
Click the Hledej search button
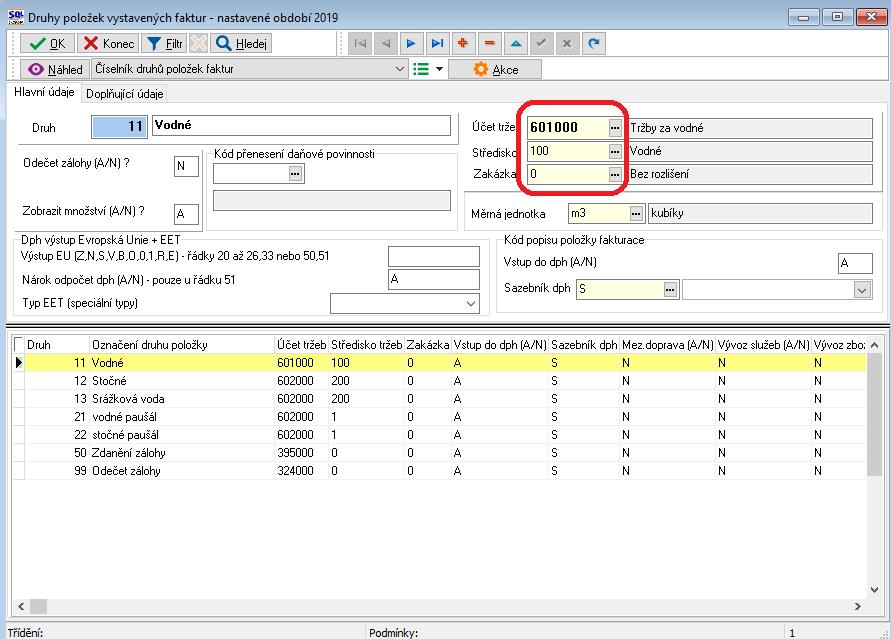[x=241, y=44]
